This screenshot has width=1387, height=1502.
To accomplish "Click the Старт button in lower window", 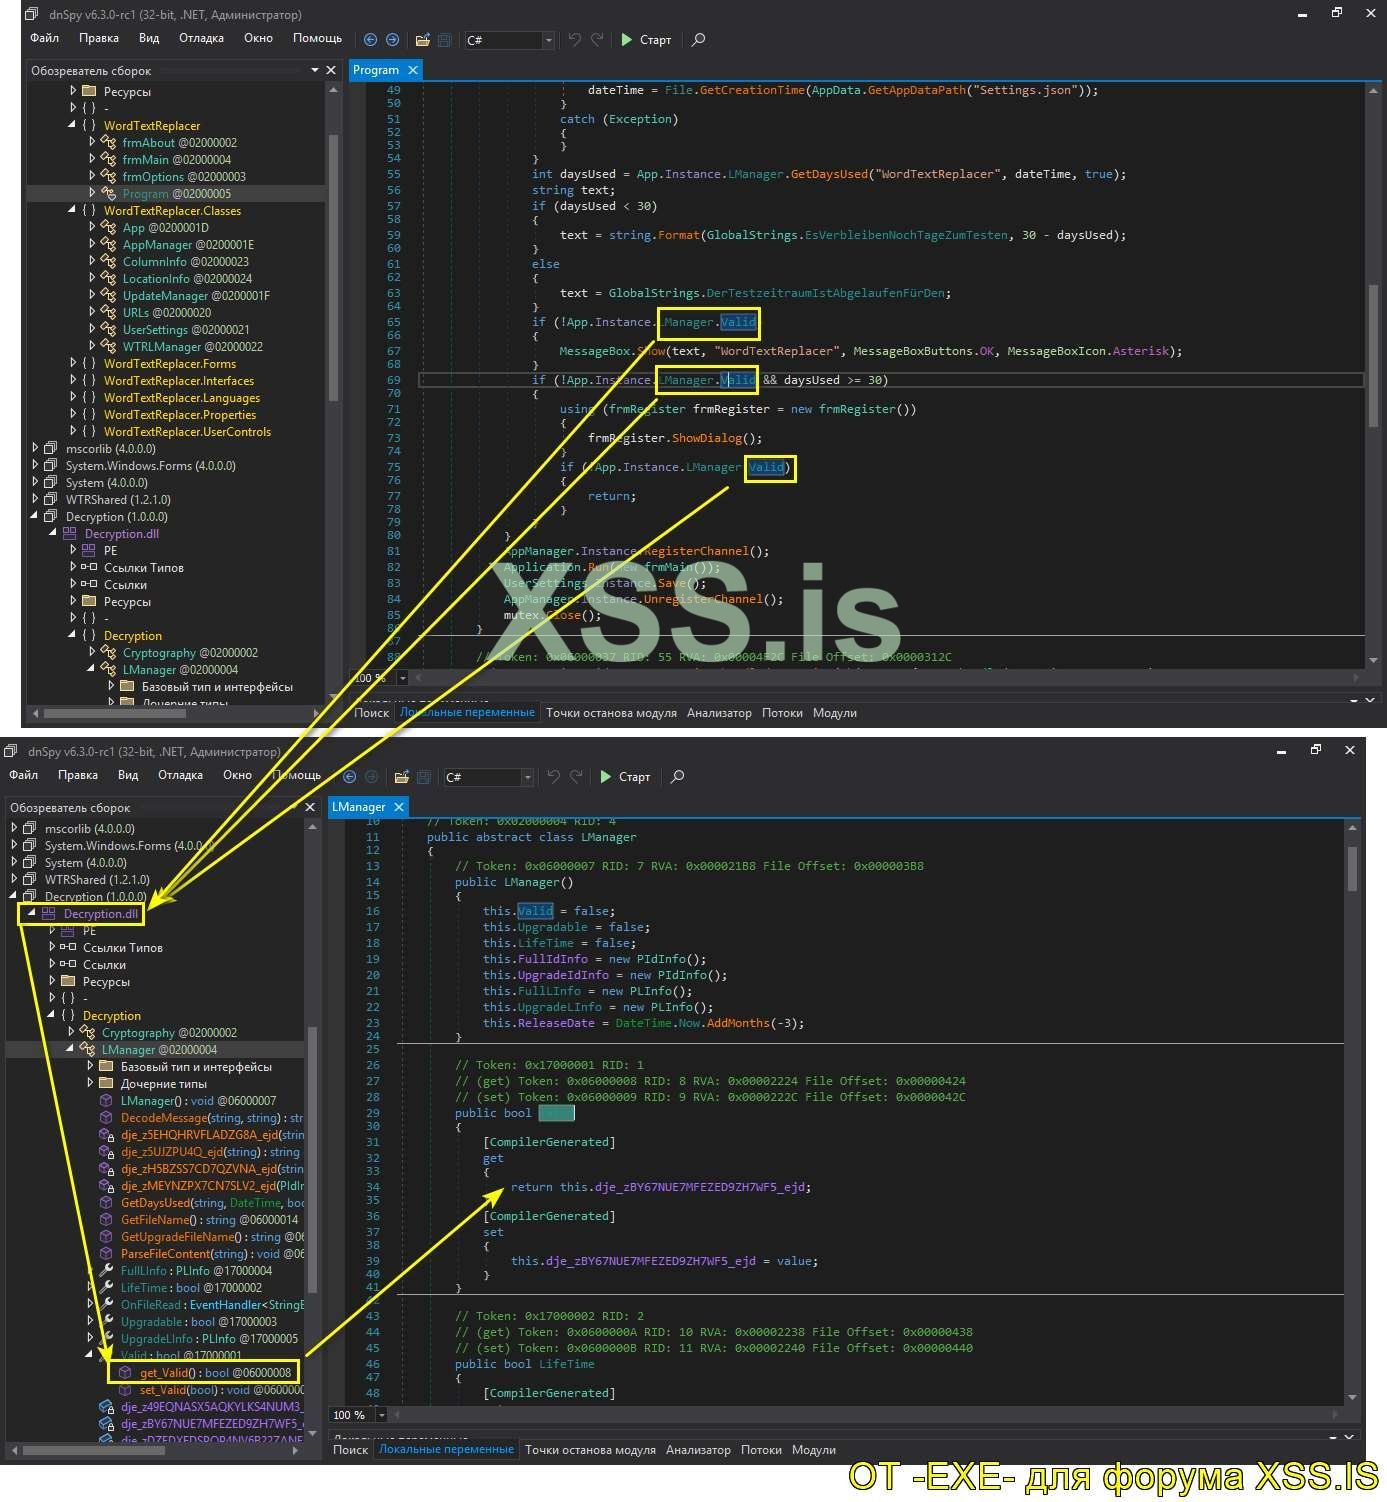I will pos(625,777).
